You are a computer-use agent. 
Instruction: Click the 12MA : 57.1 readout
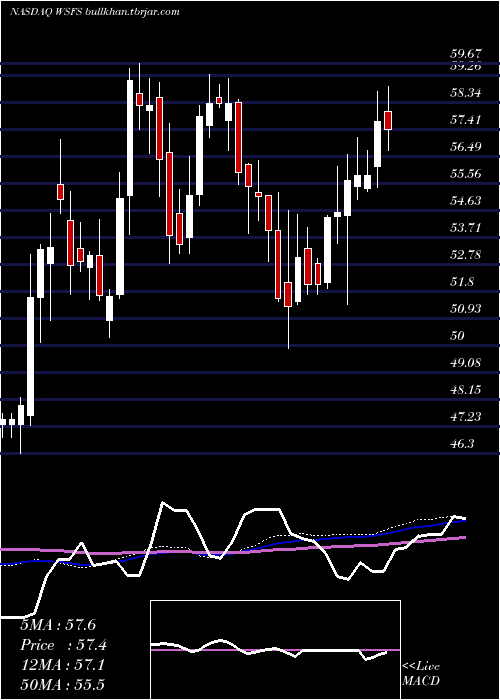pyautogui.click(x=63, y=665)
